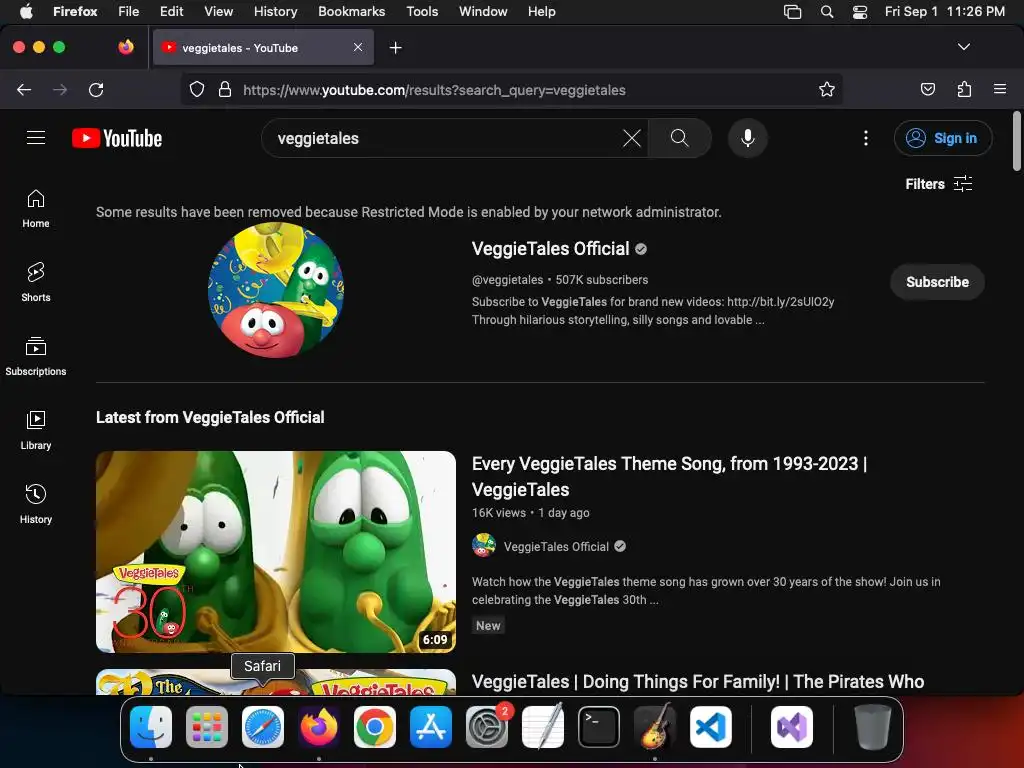This screenshot has width=1024, height=768.
Task: Open the Tools menu
Action: coord(422,12)
